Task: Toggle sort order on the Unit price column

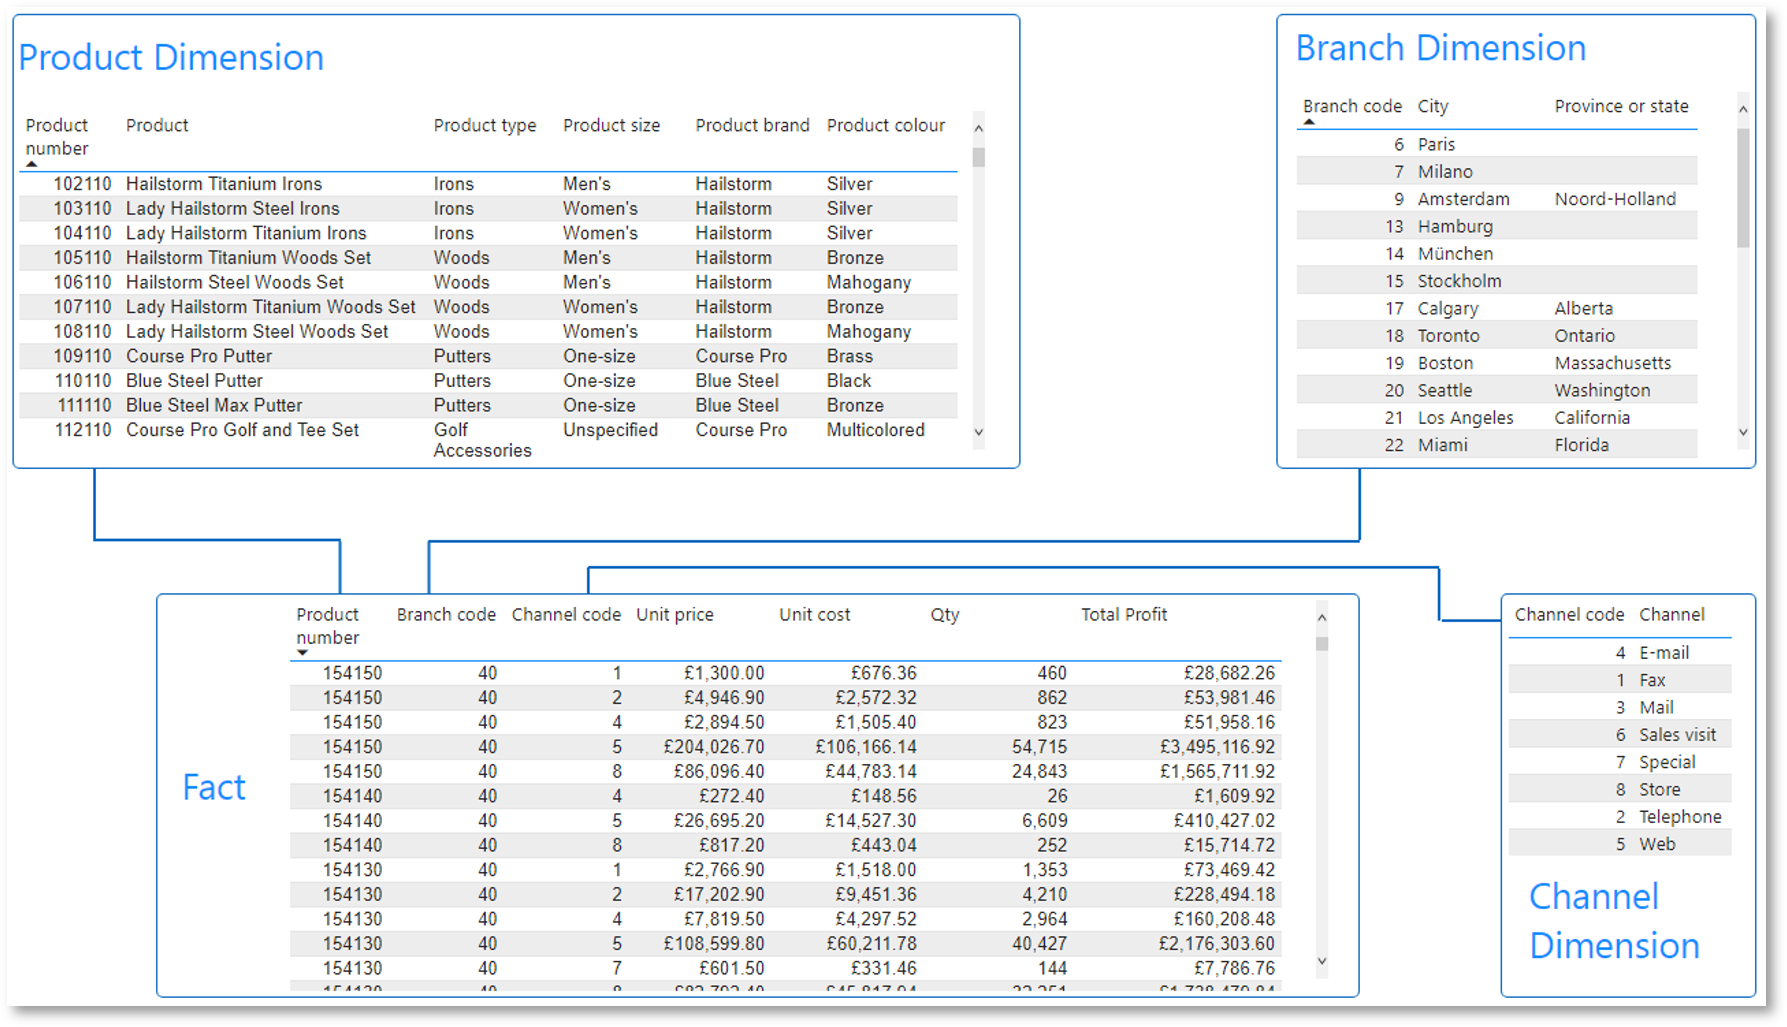Action: point(675,614)
